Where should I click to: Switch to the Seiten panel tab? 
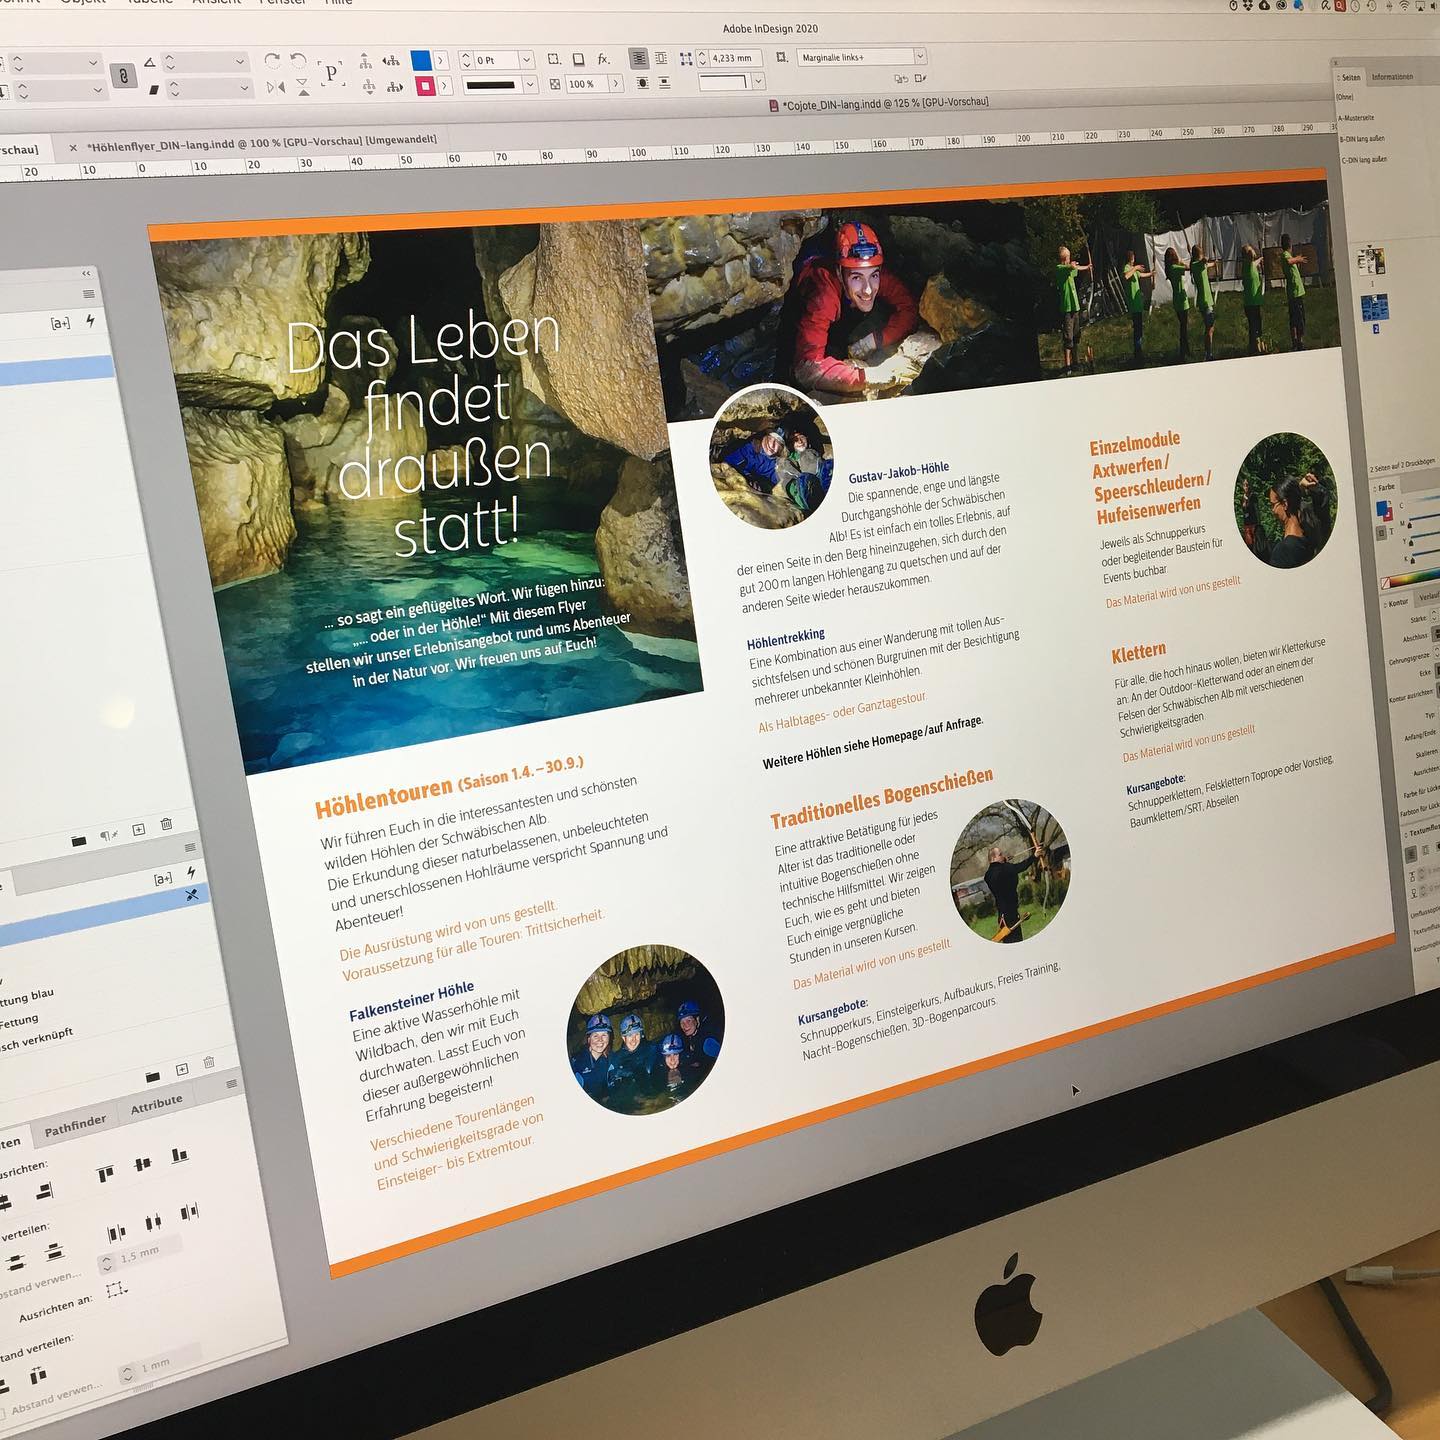[x=1349, y=77]
